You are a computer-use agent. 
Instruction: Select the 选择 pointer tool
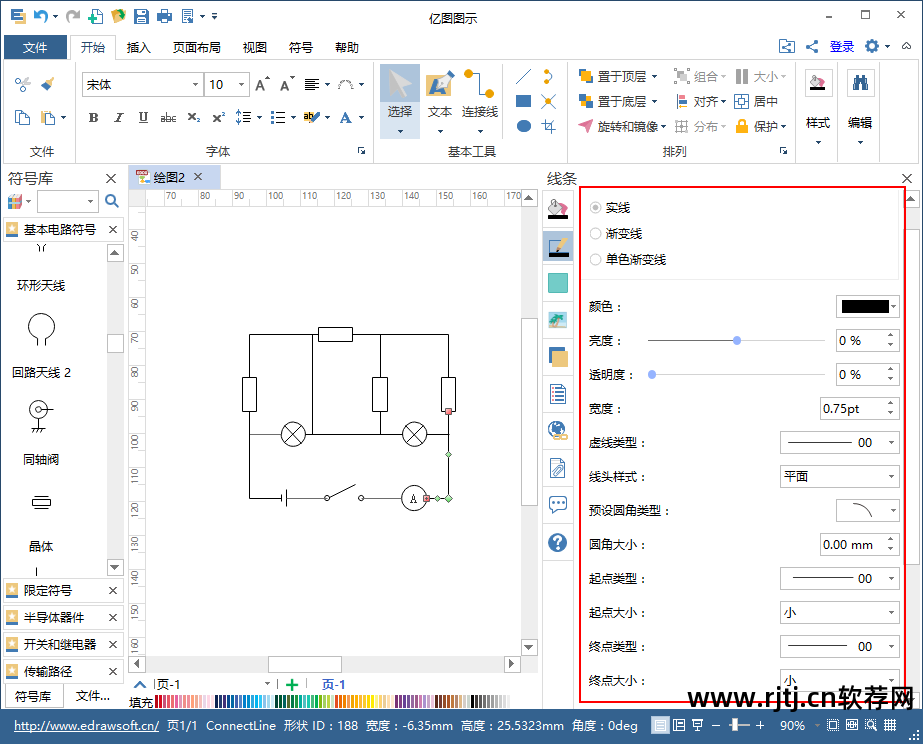pos(399,99)
